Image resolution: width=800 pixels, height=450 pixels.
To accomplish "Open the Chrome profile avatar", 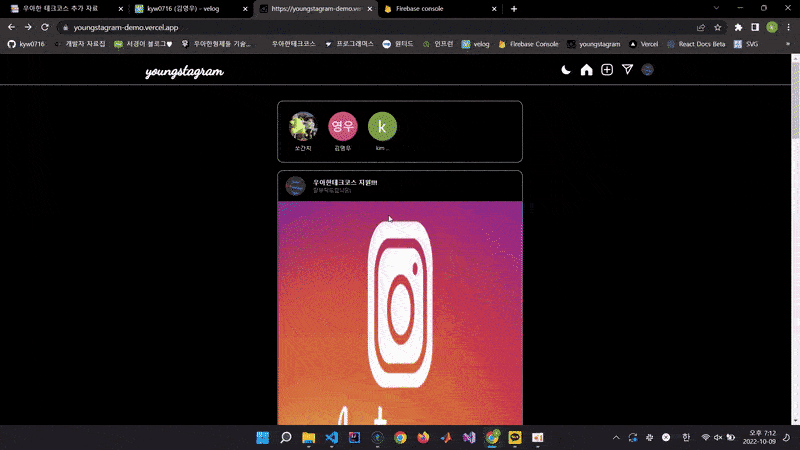I will tap(772, 28).
